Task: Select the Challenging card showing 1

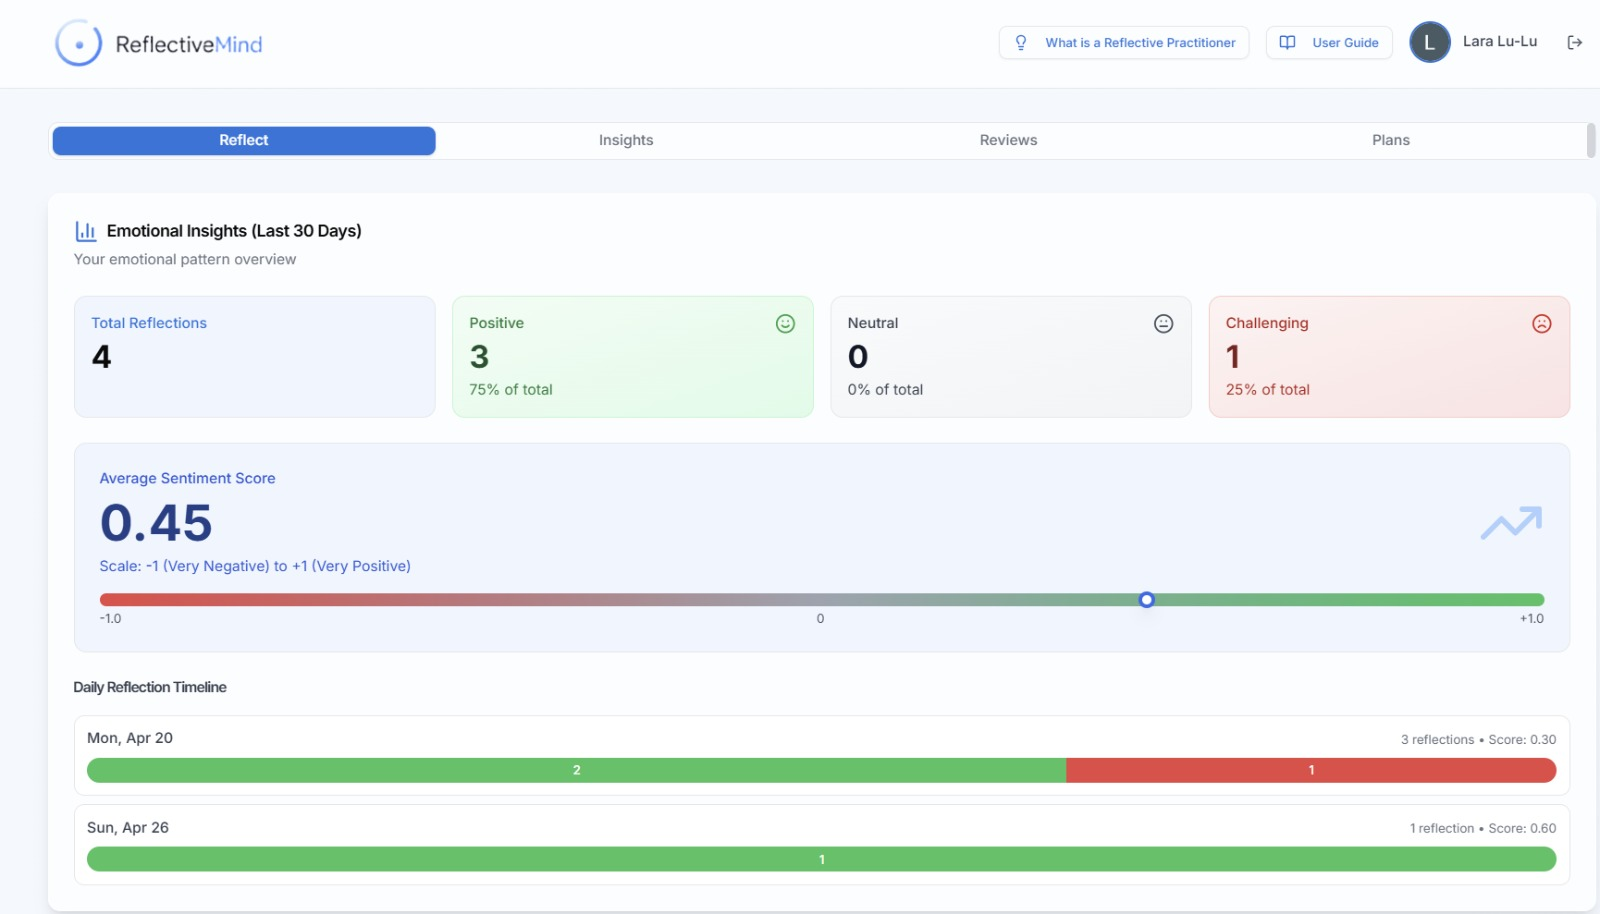Action: 1389,357
